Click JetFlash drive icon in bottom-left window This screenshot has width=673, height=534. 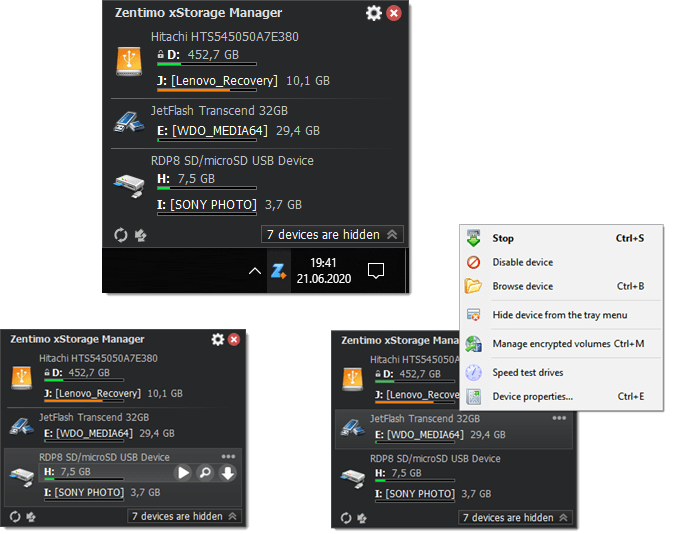pyautogui.click(x=21, y=426)
